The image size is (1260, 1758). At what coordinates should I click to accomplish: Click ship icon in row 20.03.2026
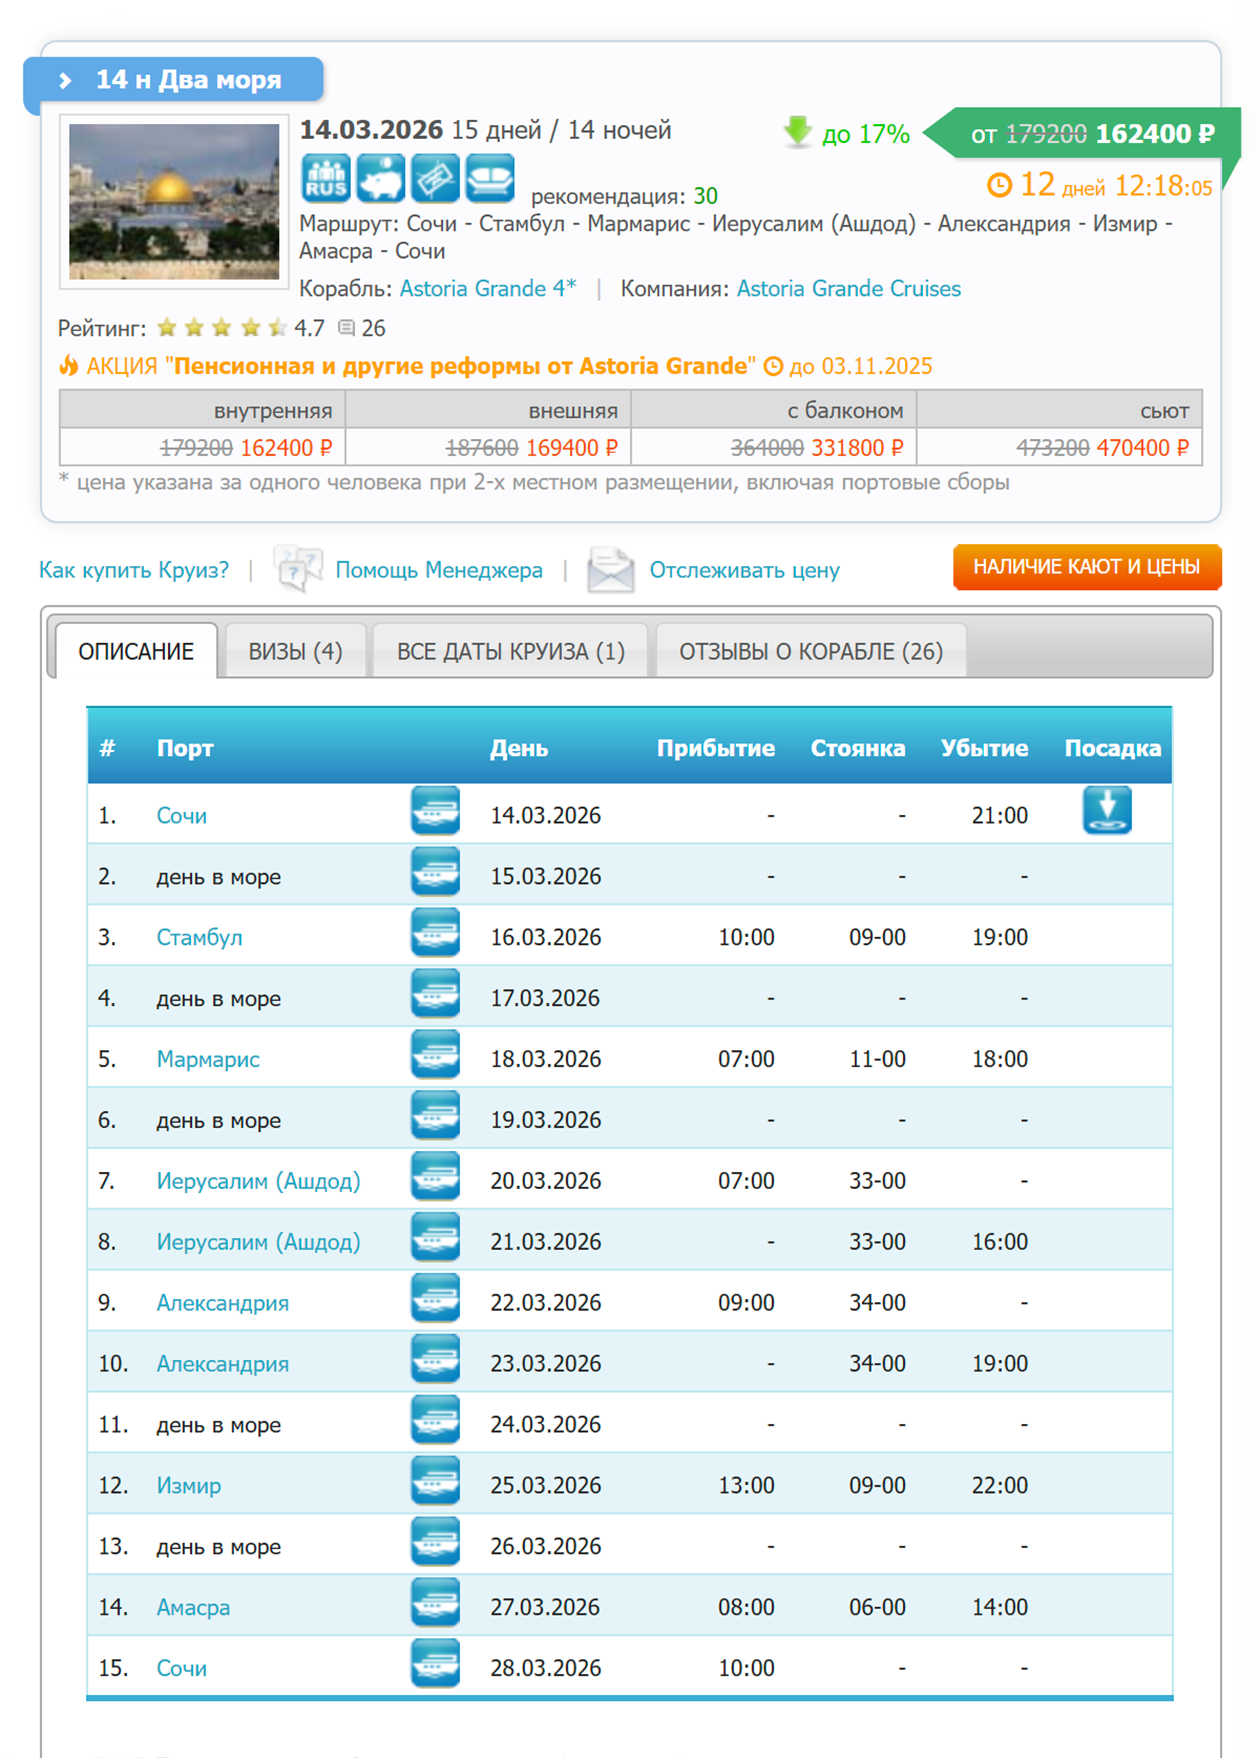[x=435, y=1177]
